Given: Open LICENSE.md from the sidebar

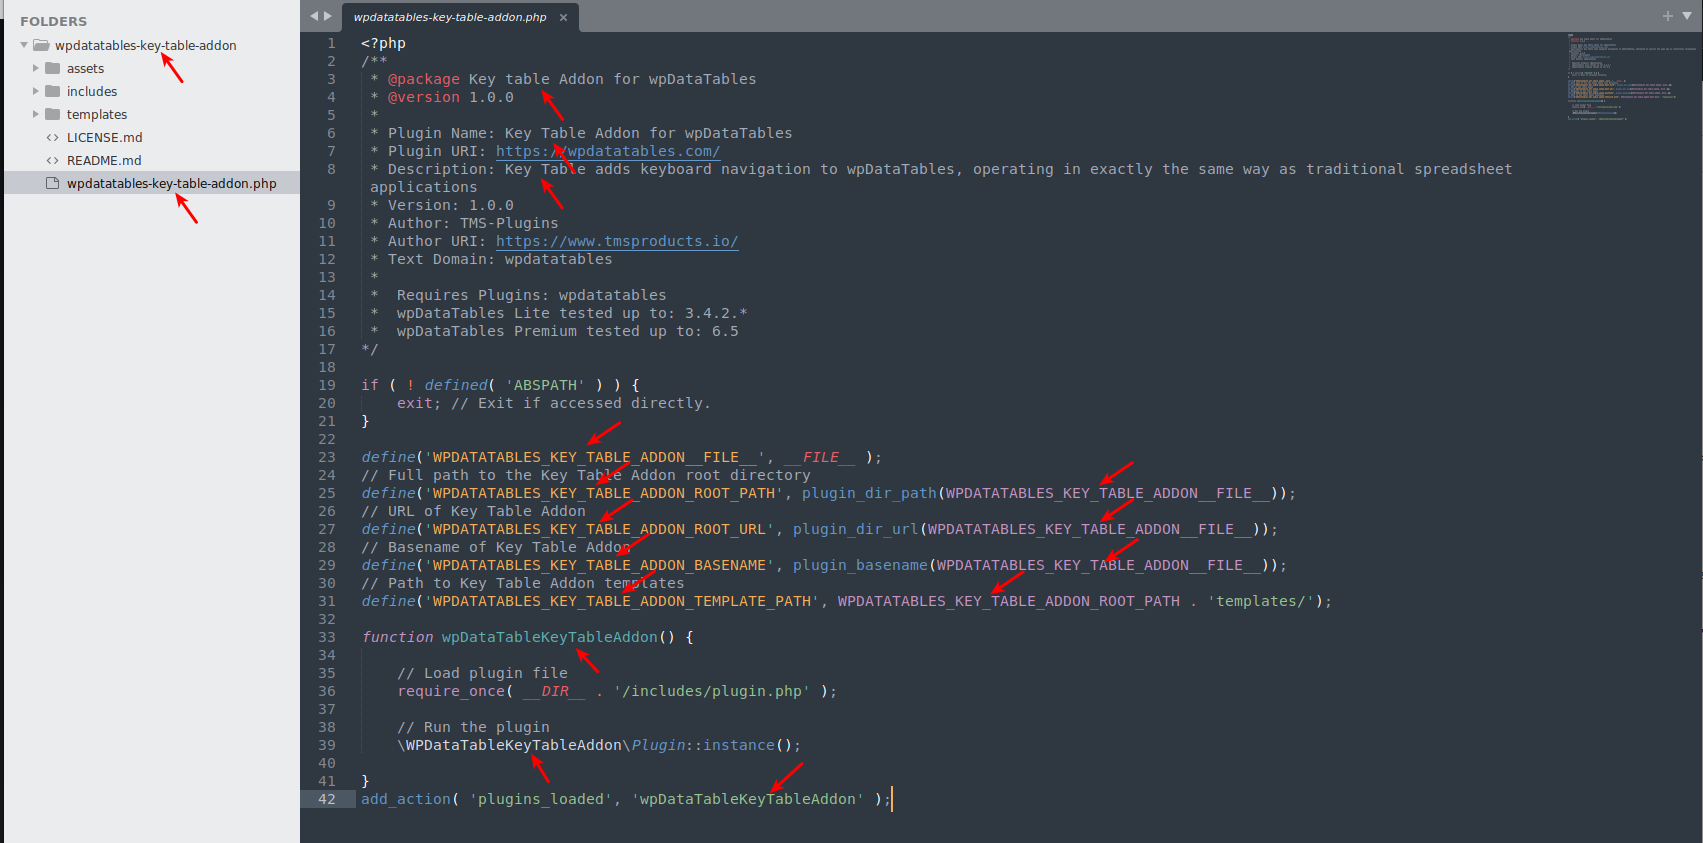Looking at the screenshot, I should pyautogui.click(x=104, y=137).
